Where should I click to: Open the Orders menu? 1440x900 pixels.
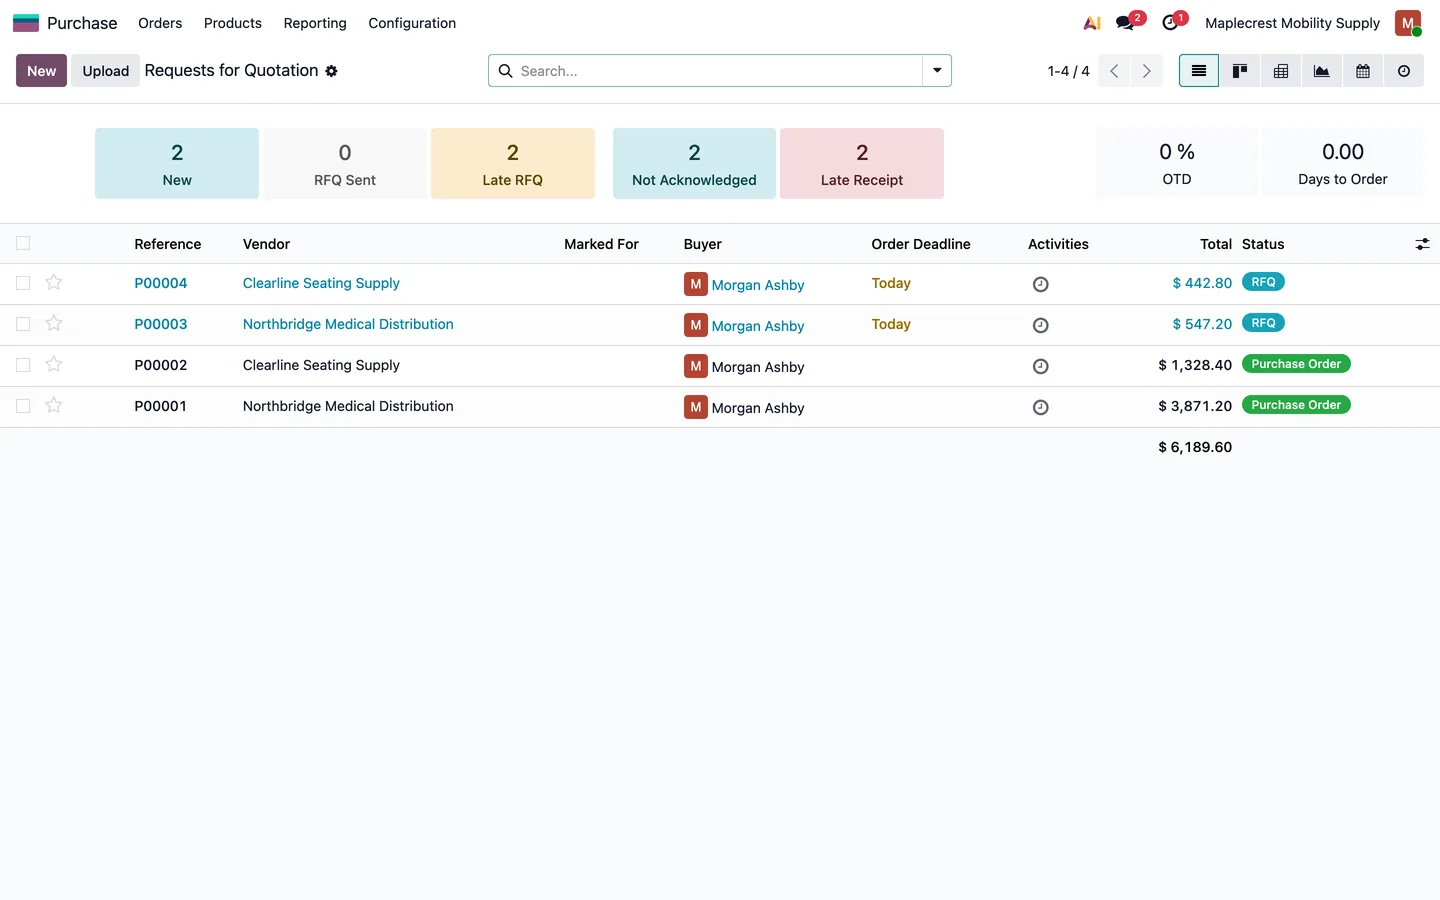[160, 23]
